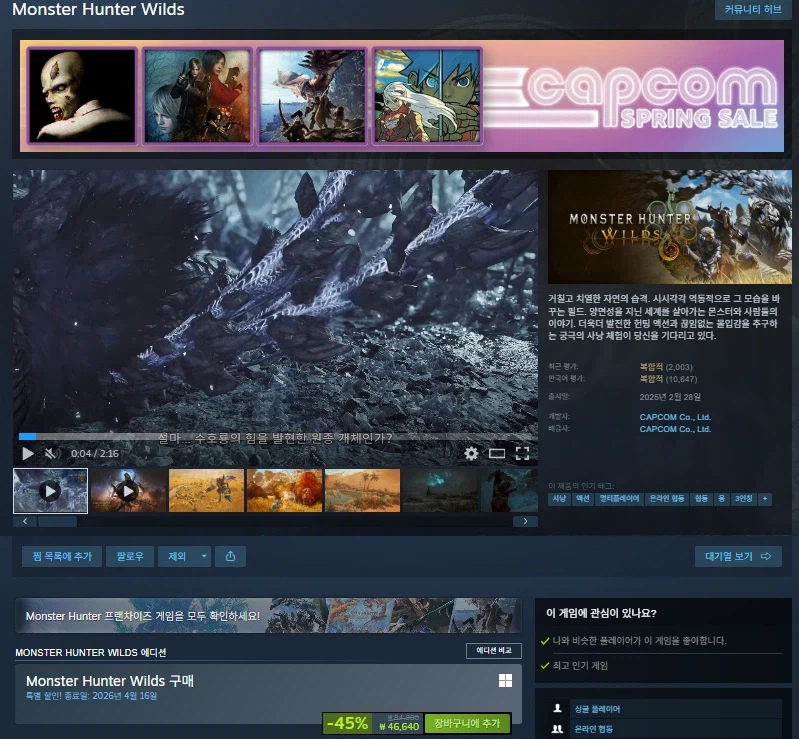This screenshot has height=739, width=799.
Task: Open video settings gear icon
Action: coord(471,453)
